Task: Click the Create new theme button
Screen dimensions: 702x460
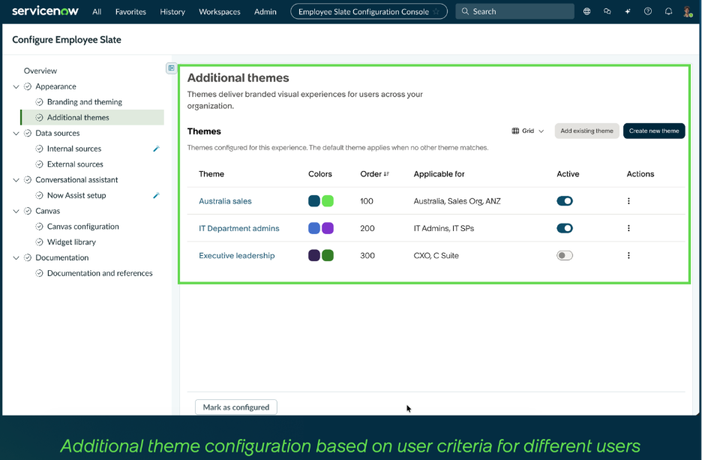Action: [x=654, y=131]
